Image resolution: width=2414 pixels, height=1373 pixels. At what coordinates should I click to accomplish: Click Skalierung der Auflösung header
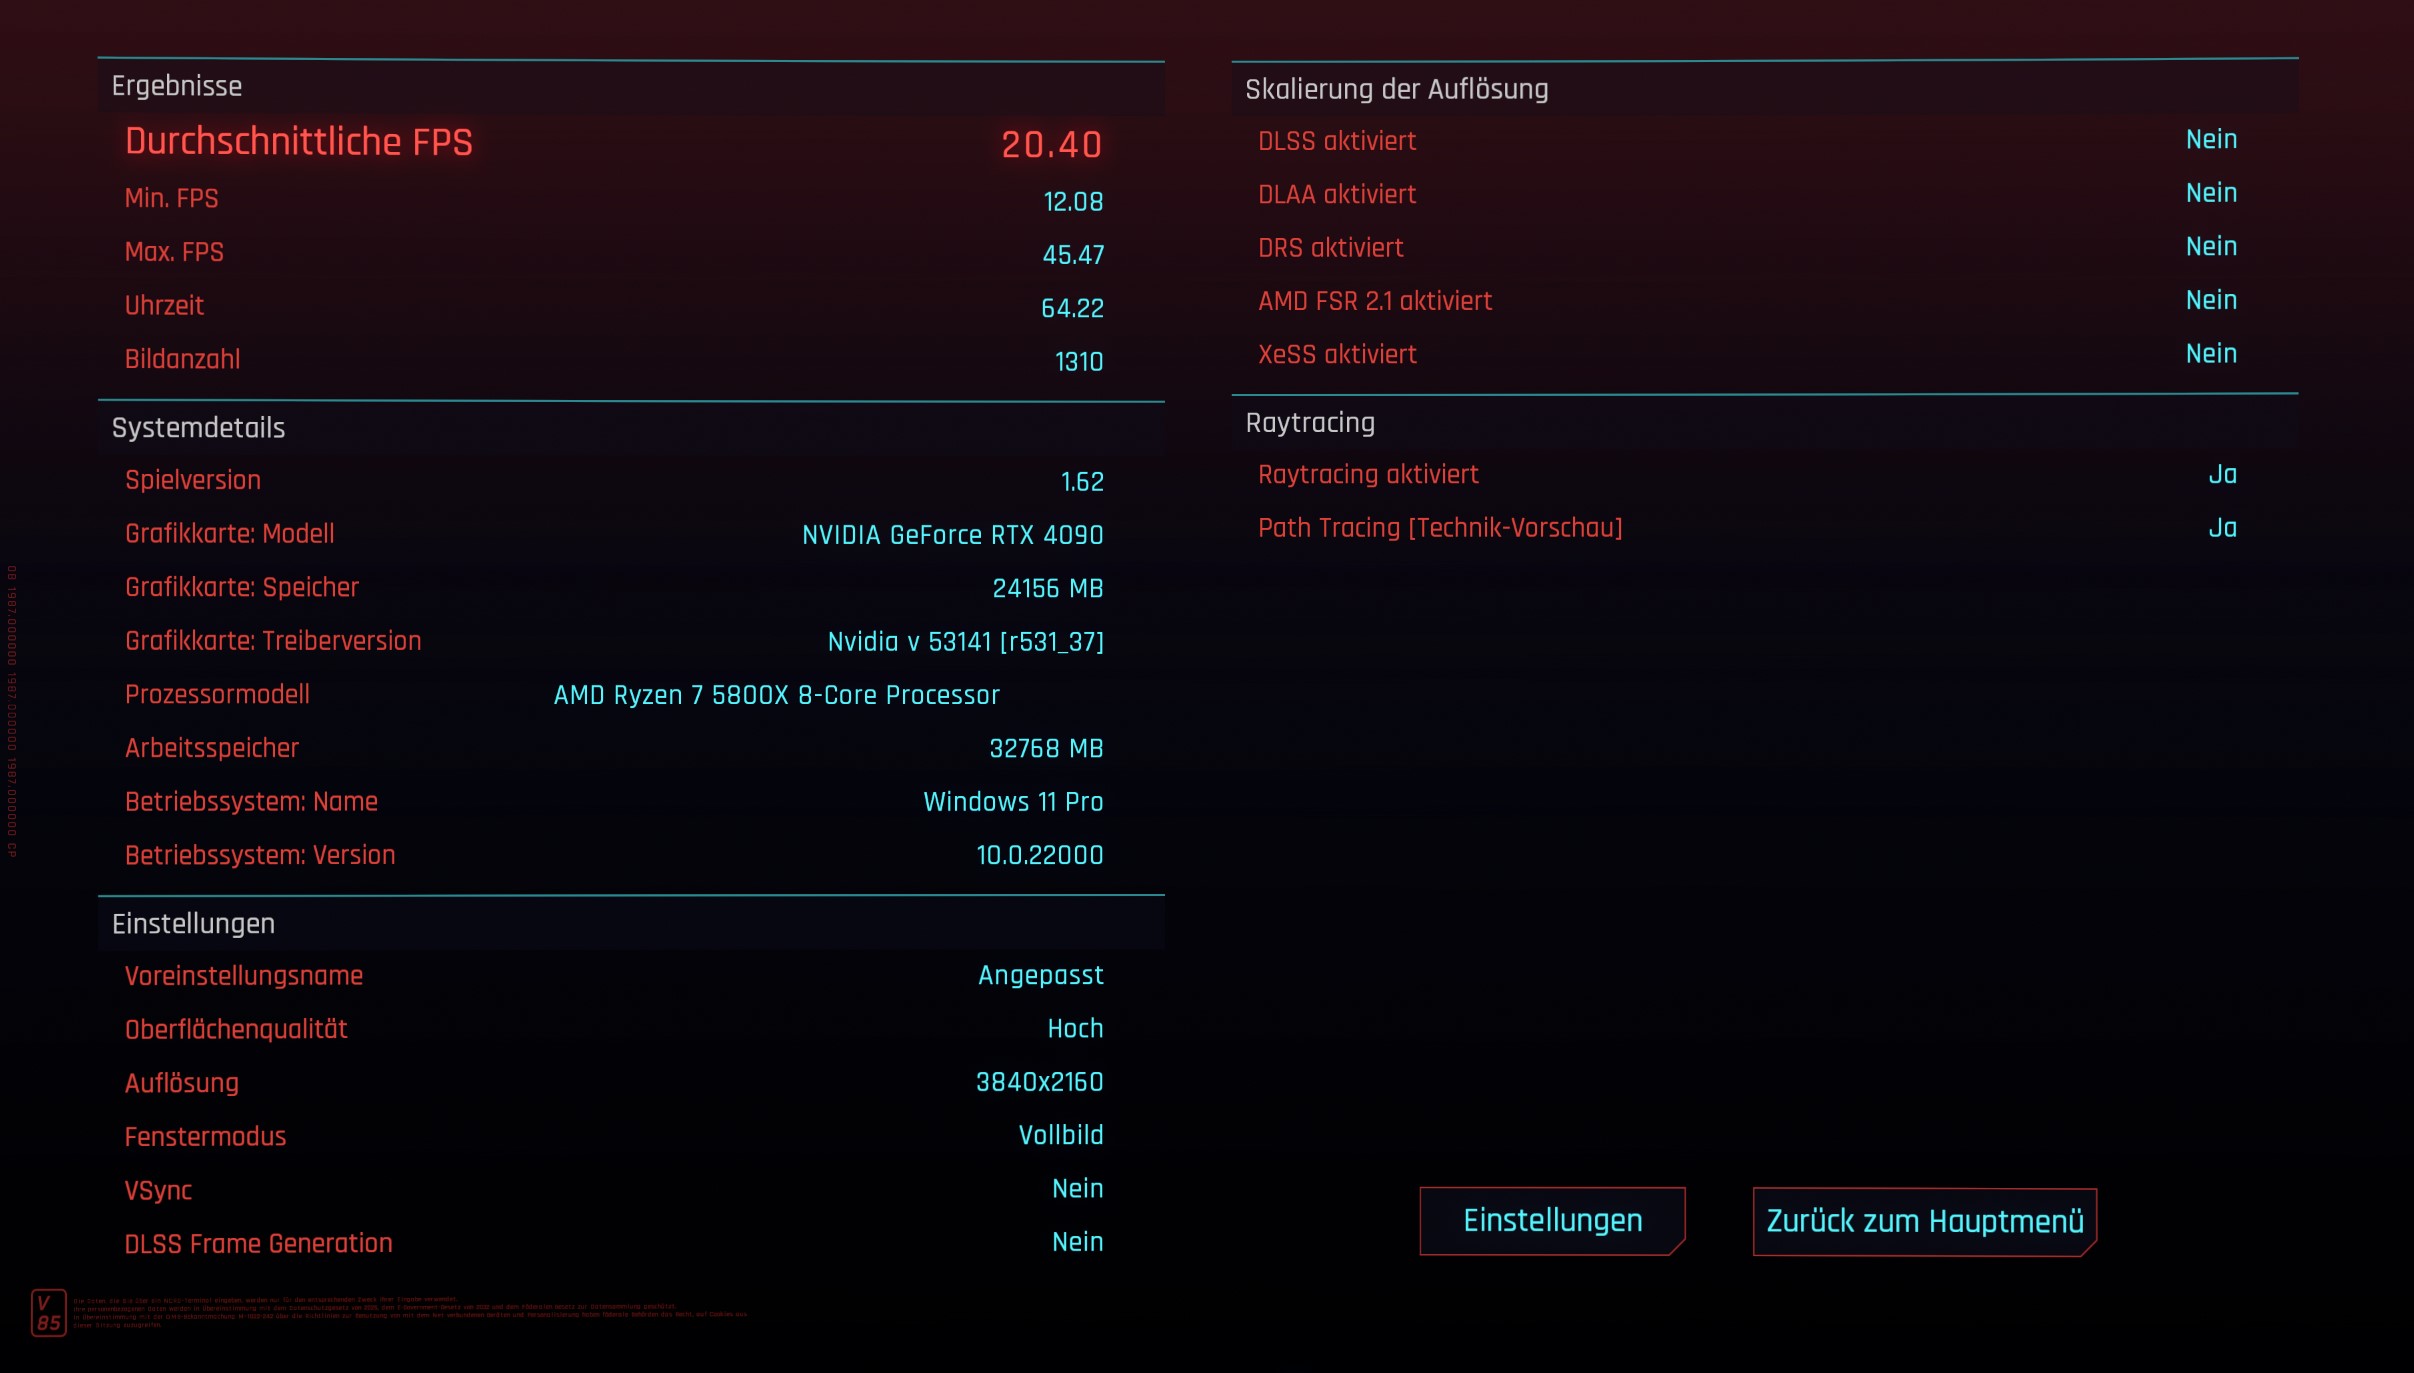[x=1396, y=90]
